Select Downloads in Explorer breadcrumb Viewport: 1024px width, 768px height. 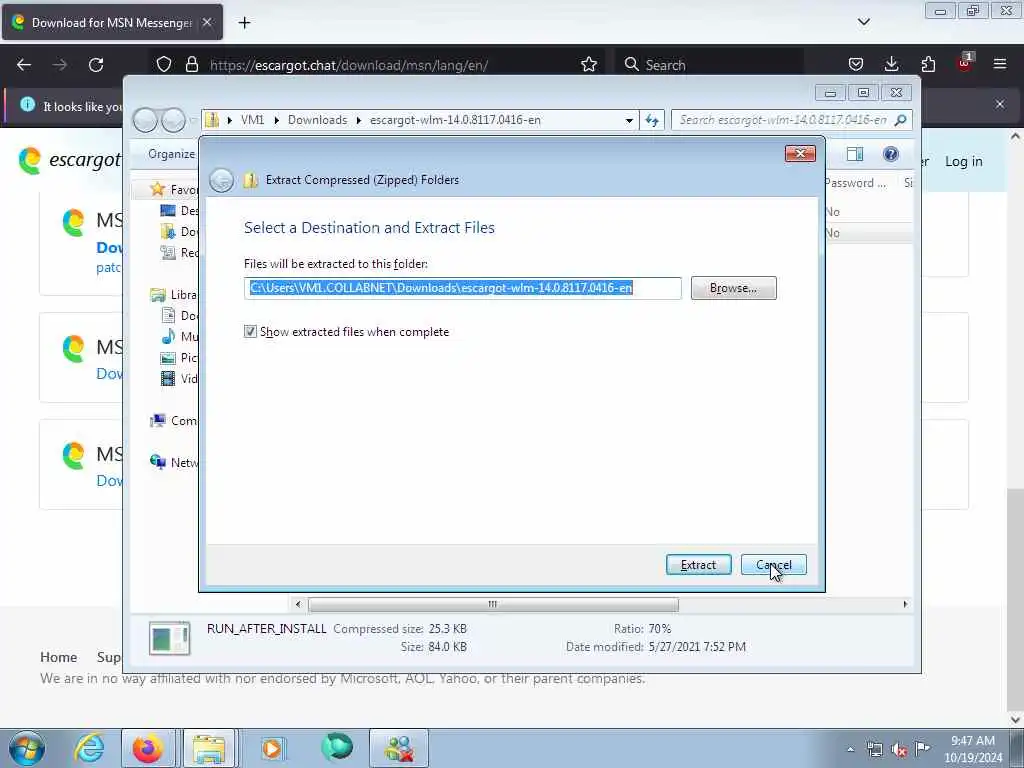[x=317, y=120]
